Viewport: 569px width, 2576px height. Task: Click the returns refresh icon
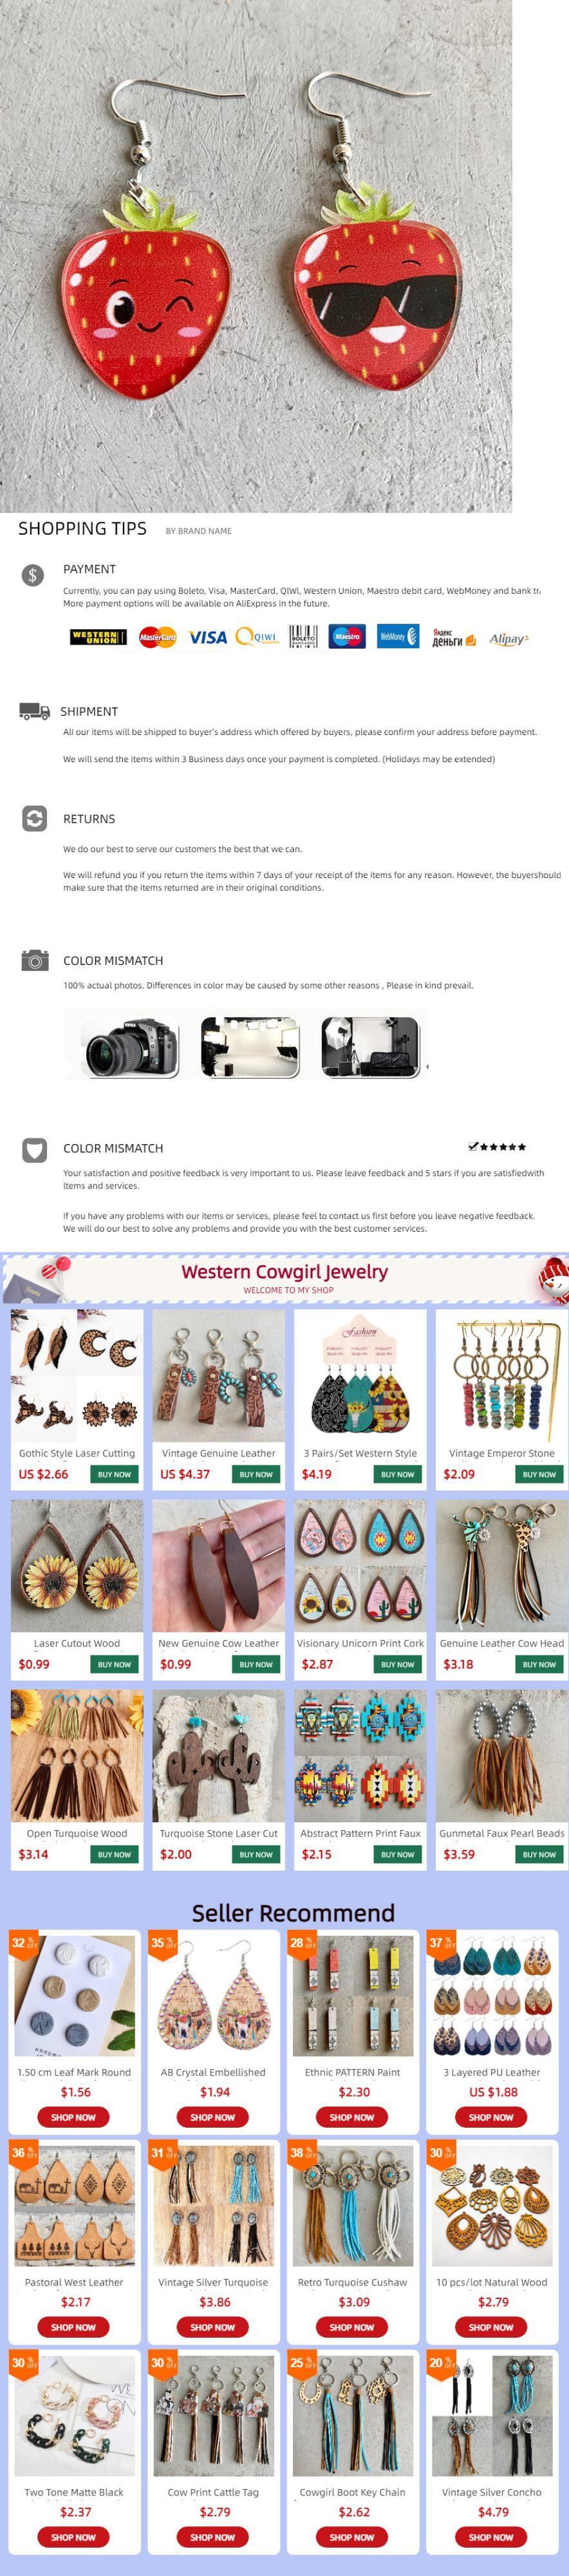tap(35, 818)
